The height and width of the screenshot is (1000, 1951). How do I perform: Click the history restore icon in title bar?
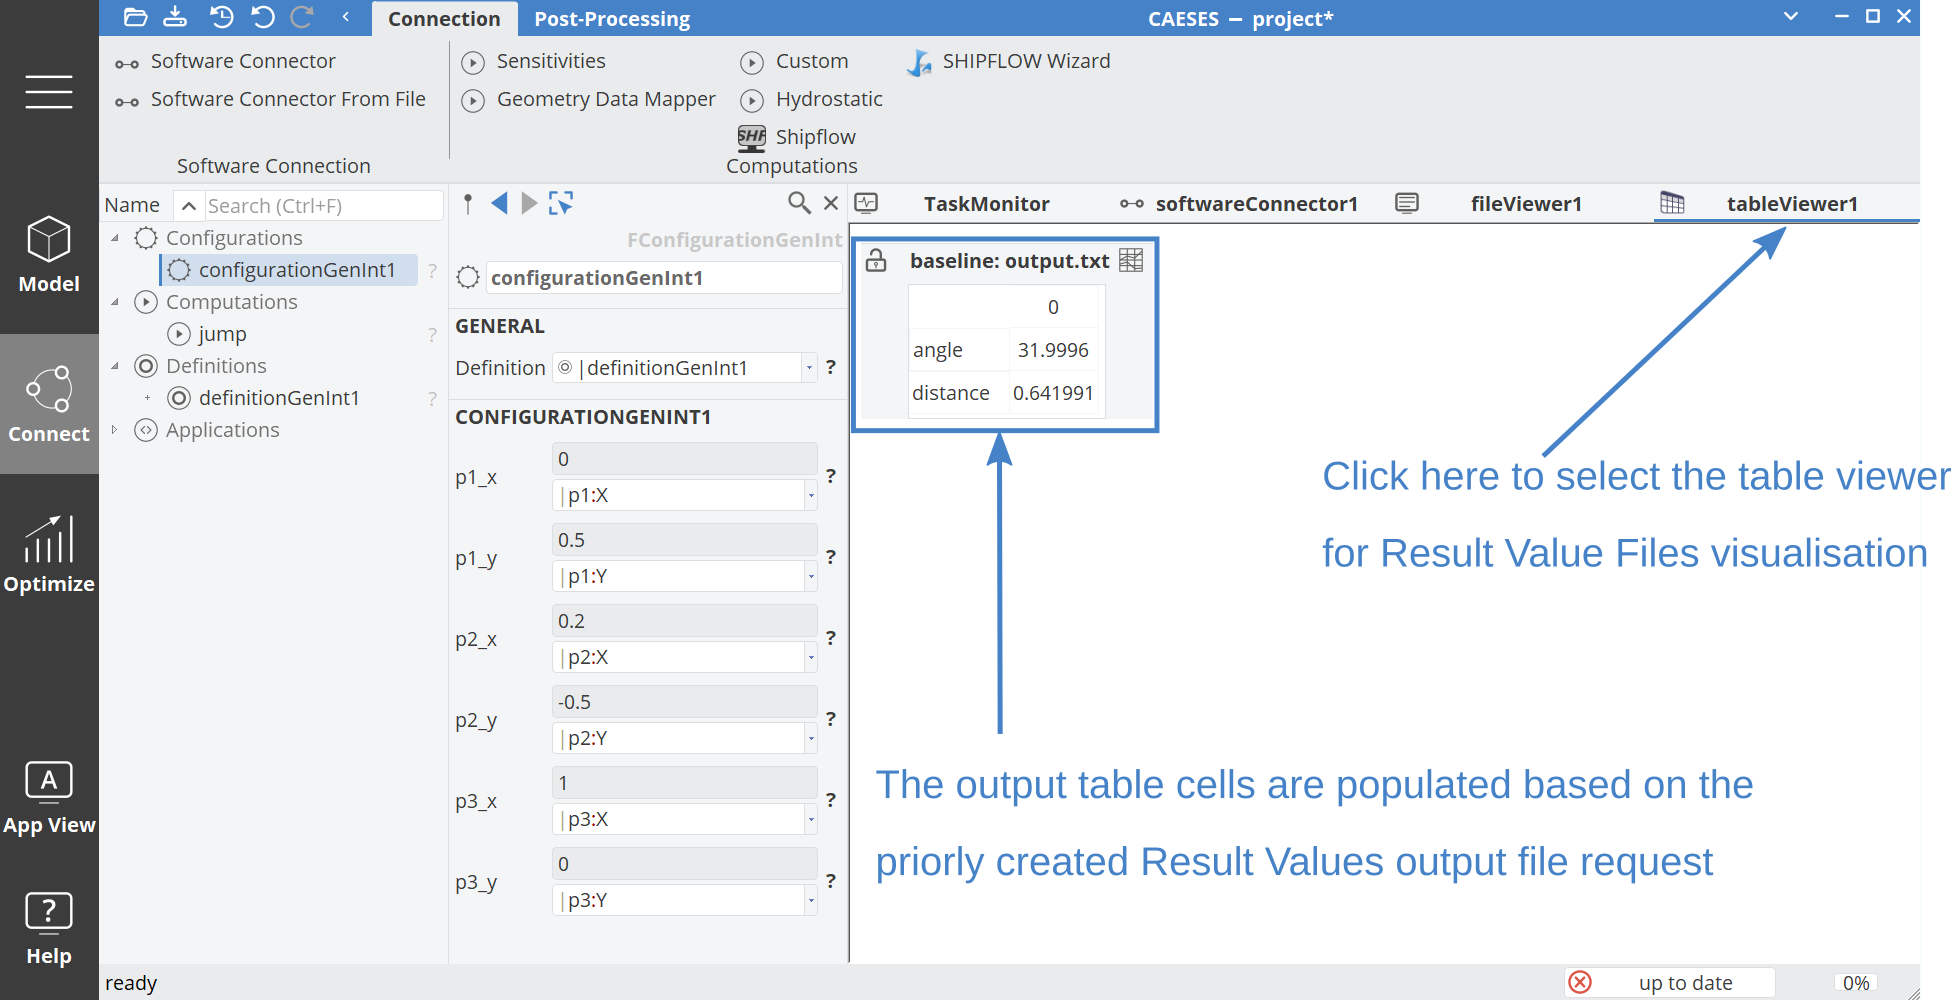221,17
